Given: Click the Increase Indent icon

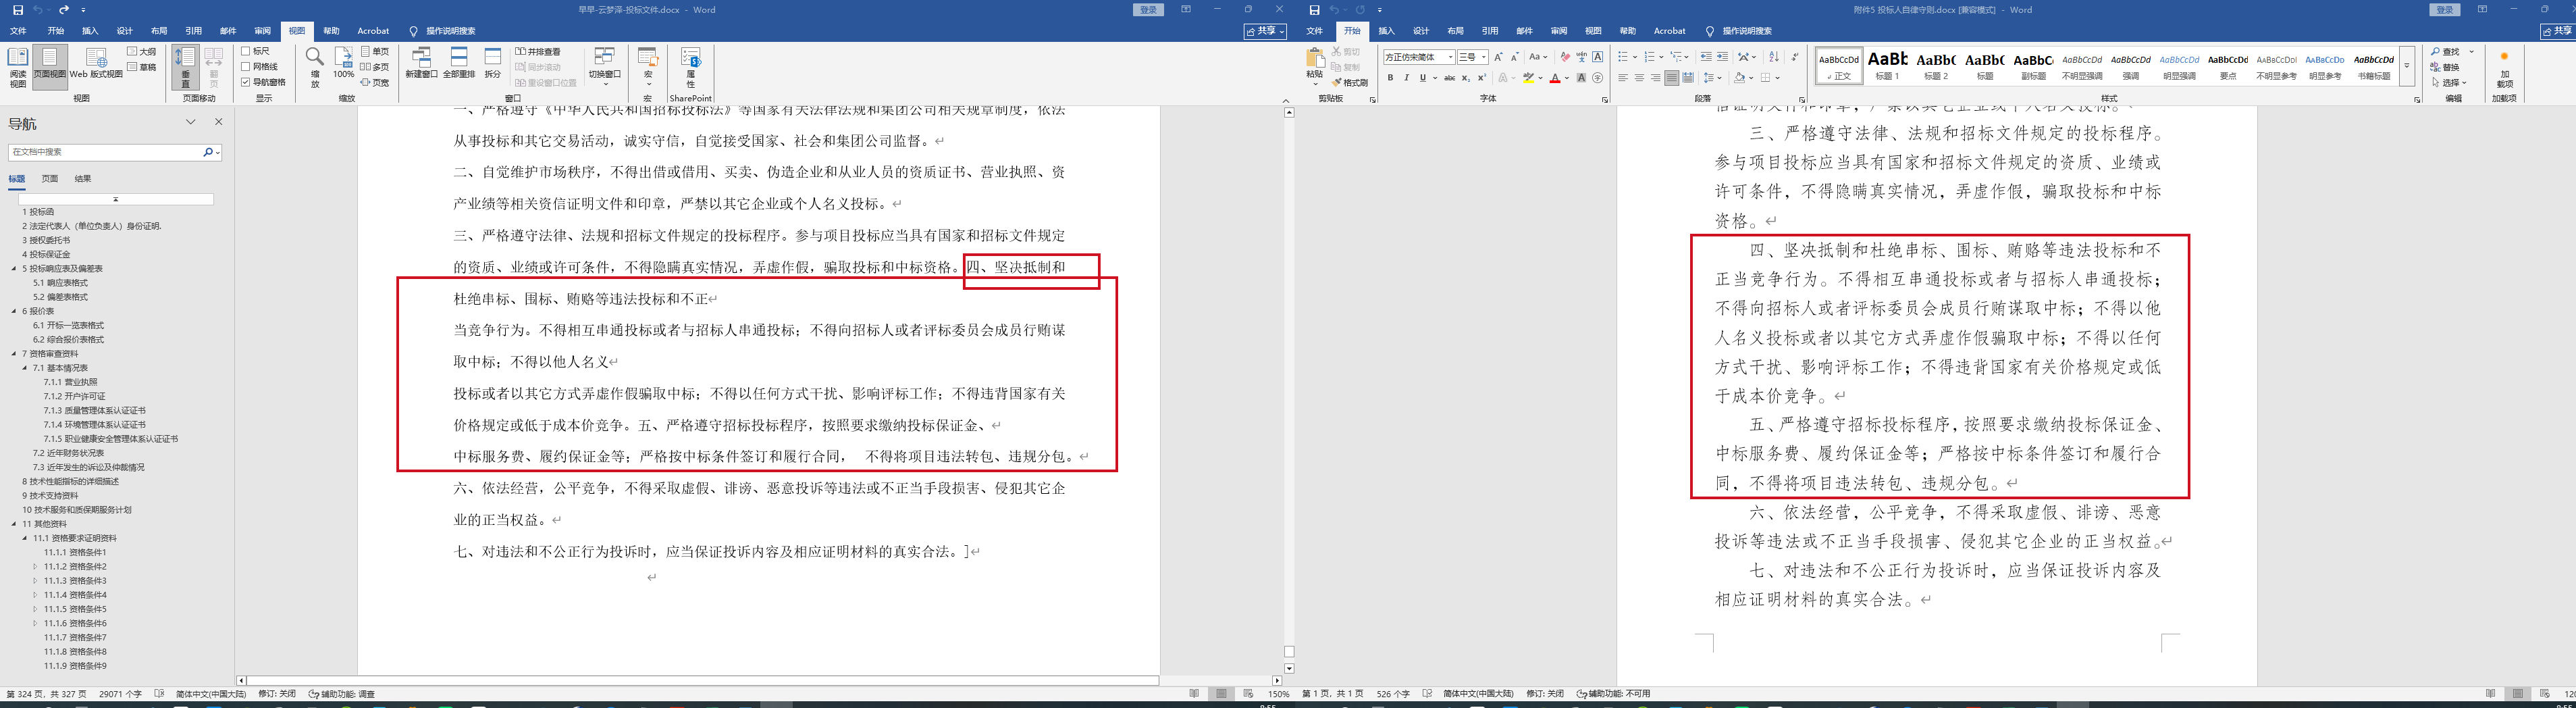Looking at the screenshot, I should pos(1722,57).
